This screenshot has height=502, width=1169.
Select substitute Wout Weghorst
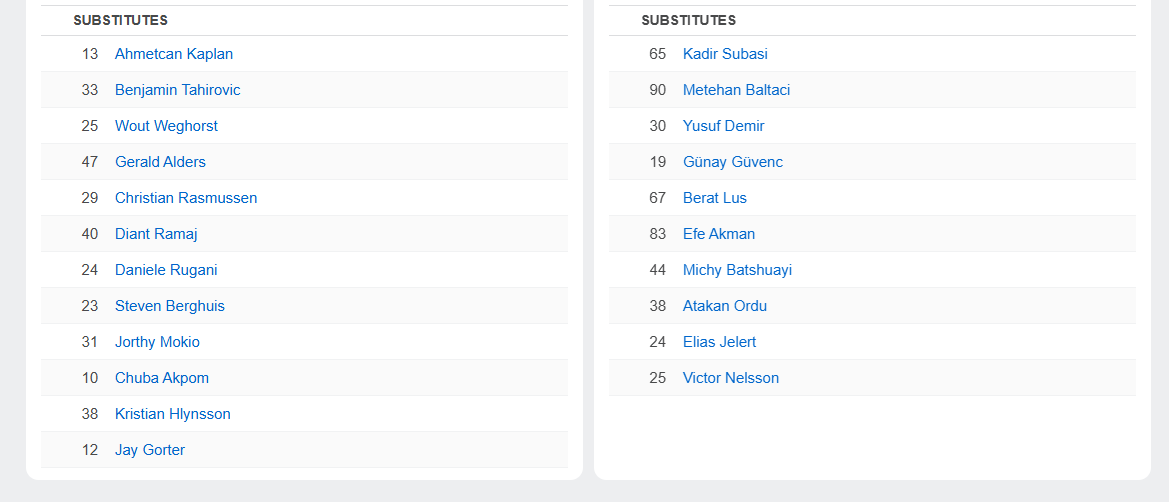(166, 126)
